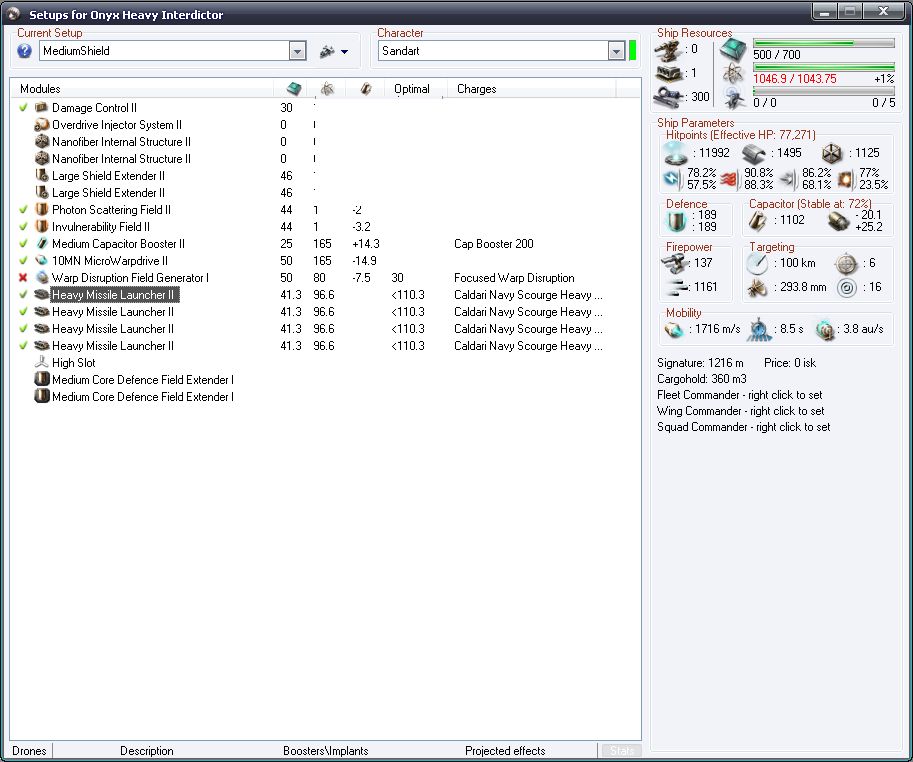Image resolution: width=913 pixels, height=762 pixels.
Task: Select the Photon Scattering Field II row
Action: click(x=325, y=210)
